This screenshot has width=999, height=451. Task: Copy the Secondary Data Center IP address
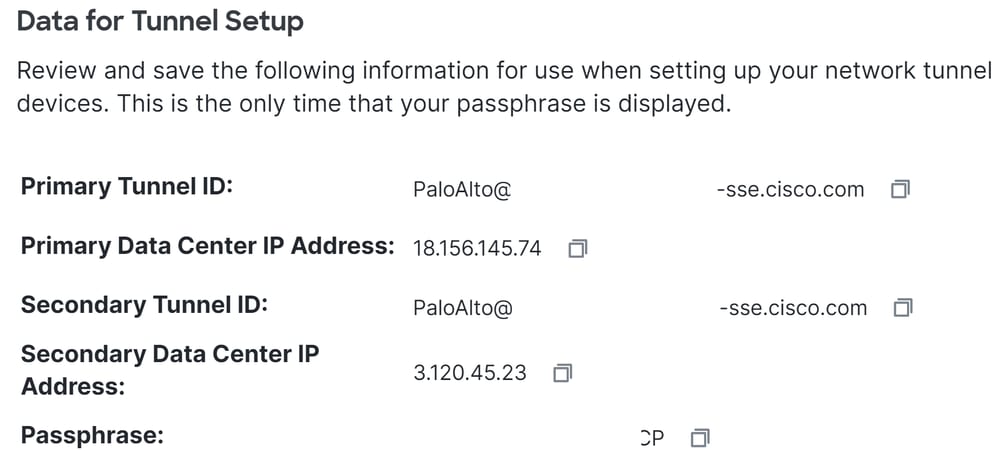click(x=563, y=373)
